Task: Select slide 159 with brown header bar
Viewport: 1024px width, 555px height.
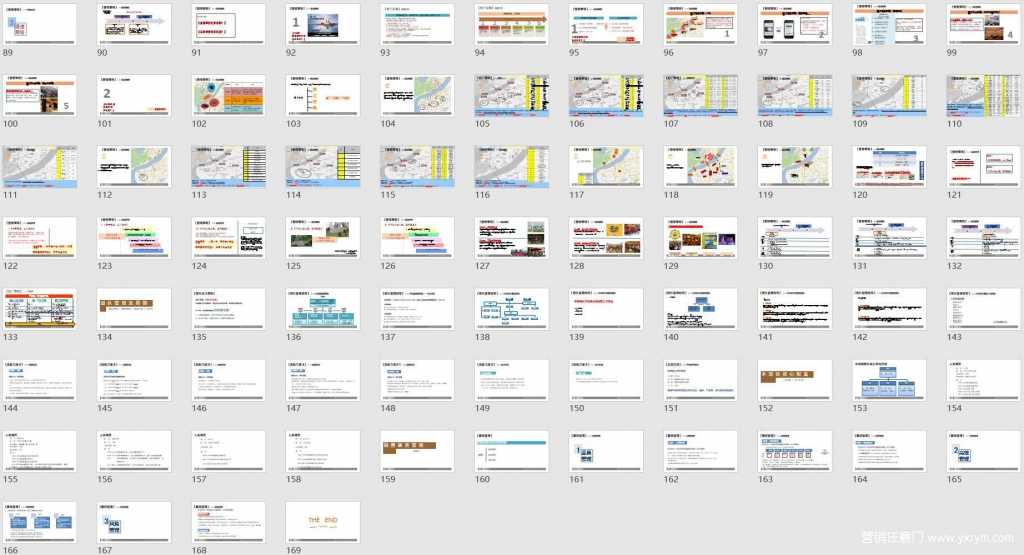Action: [418, 451]
